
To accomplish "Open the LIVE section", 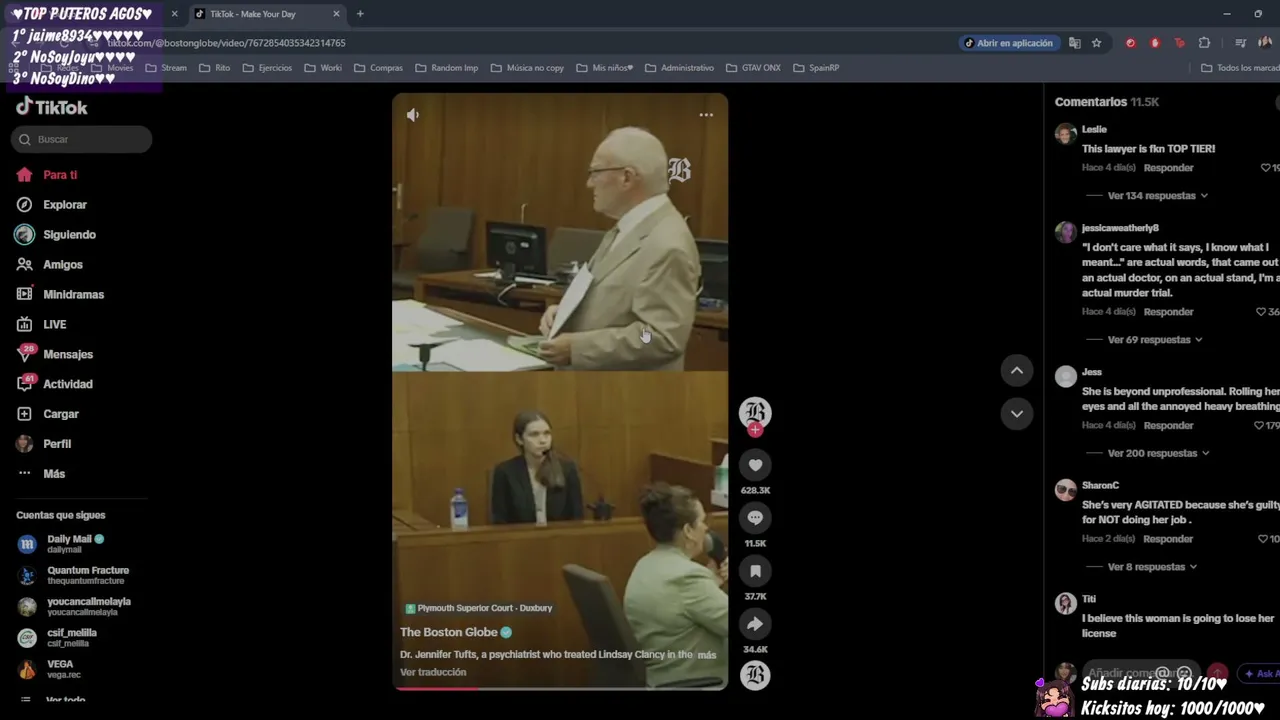I will [x=54, y=325].
